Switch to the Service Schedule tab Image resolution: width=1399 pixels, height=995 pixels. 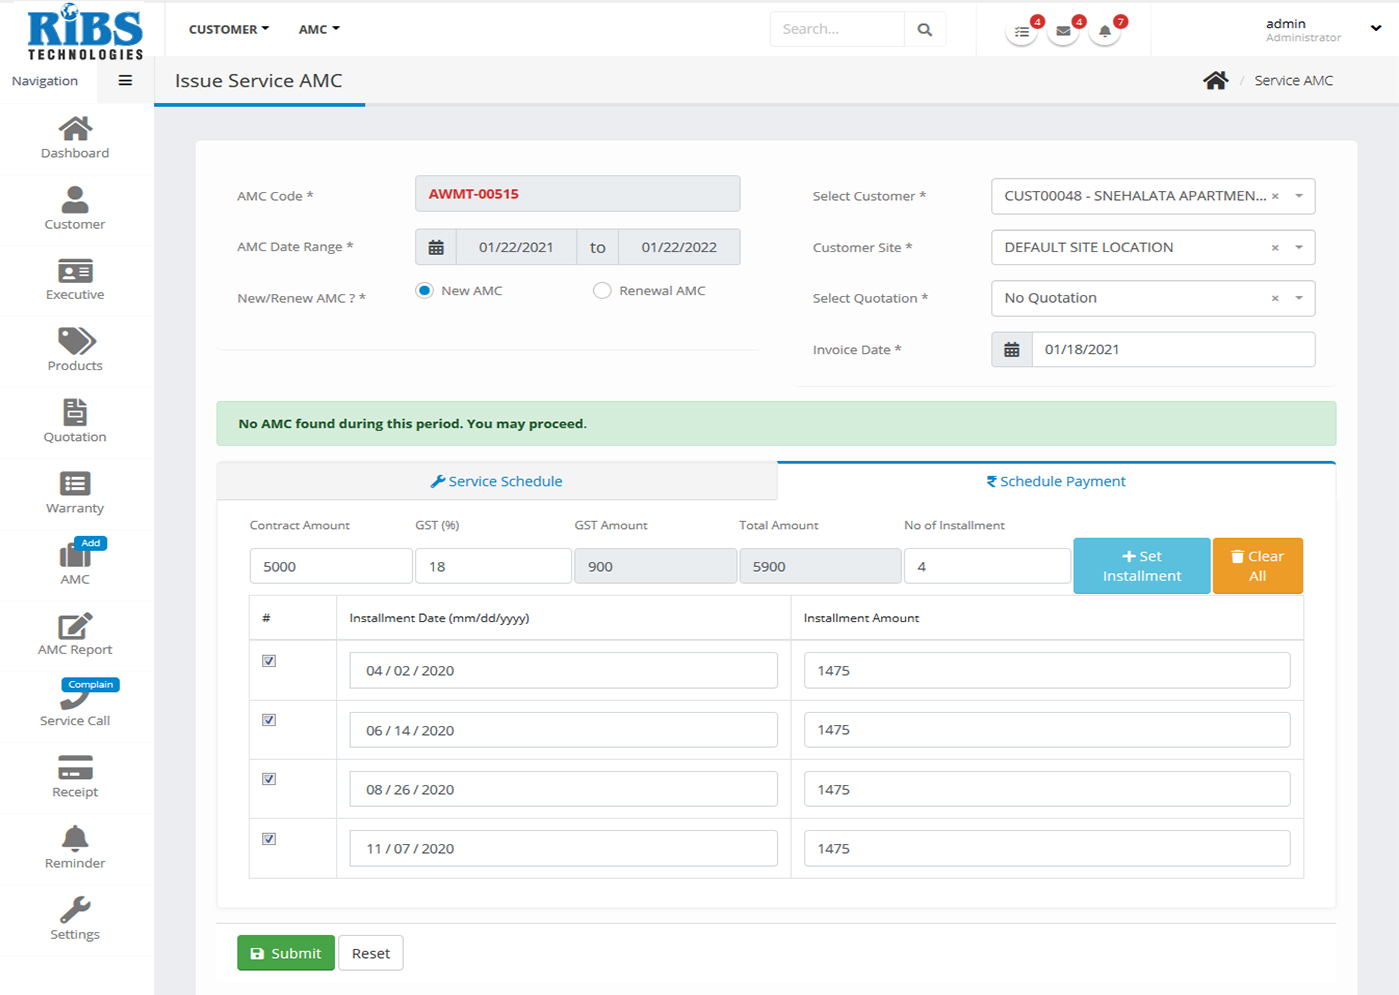(497, 481)
